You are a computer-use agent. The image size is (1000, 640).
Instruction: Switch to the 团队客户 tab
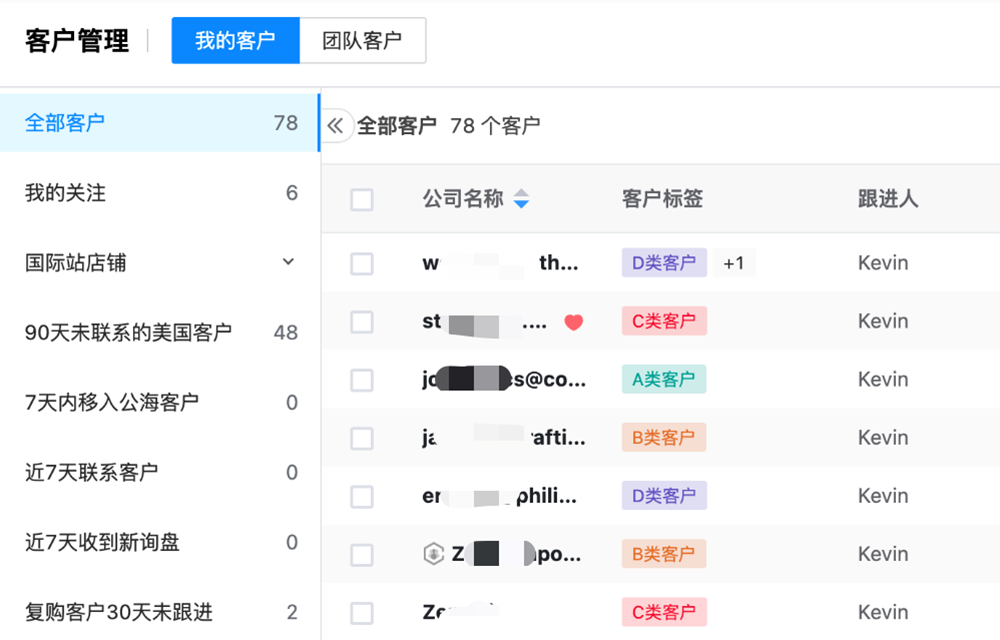pyautogui.click(x=362, y=41)
